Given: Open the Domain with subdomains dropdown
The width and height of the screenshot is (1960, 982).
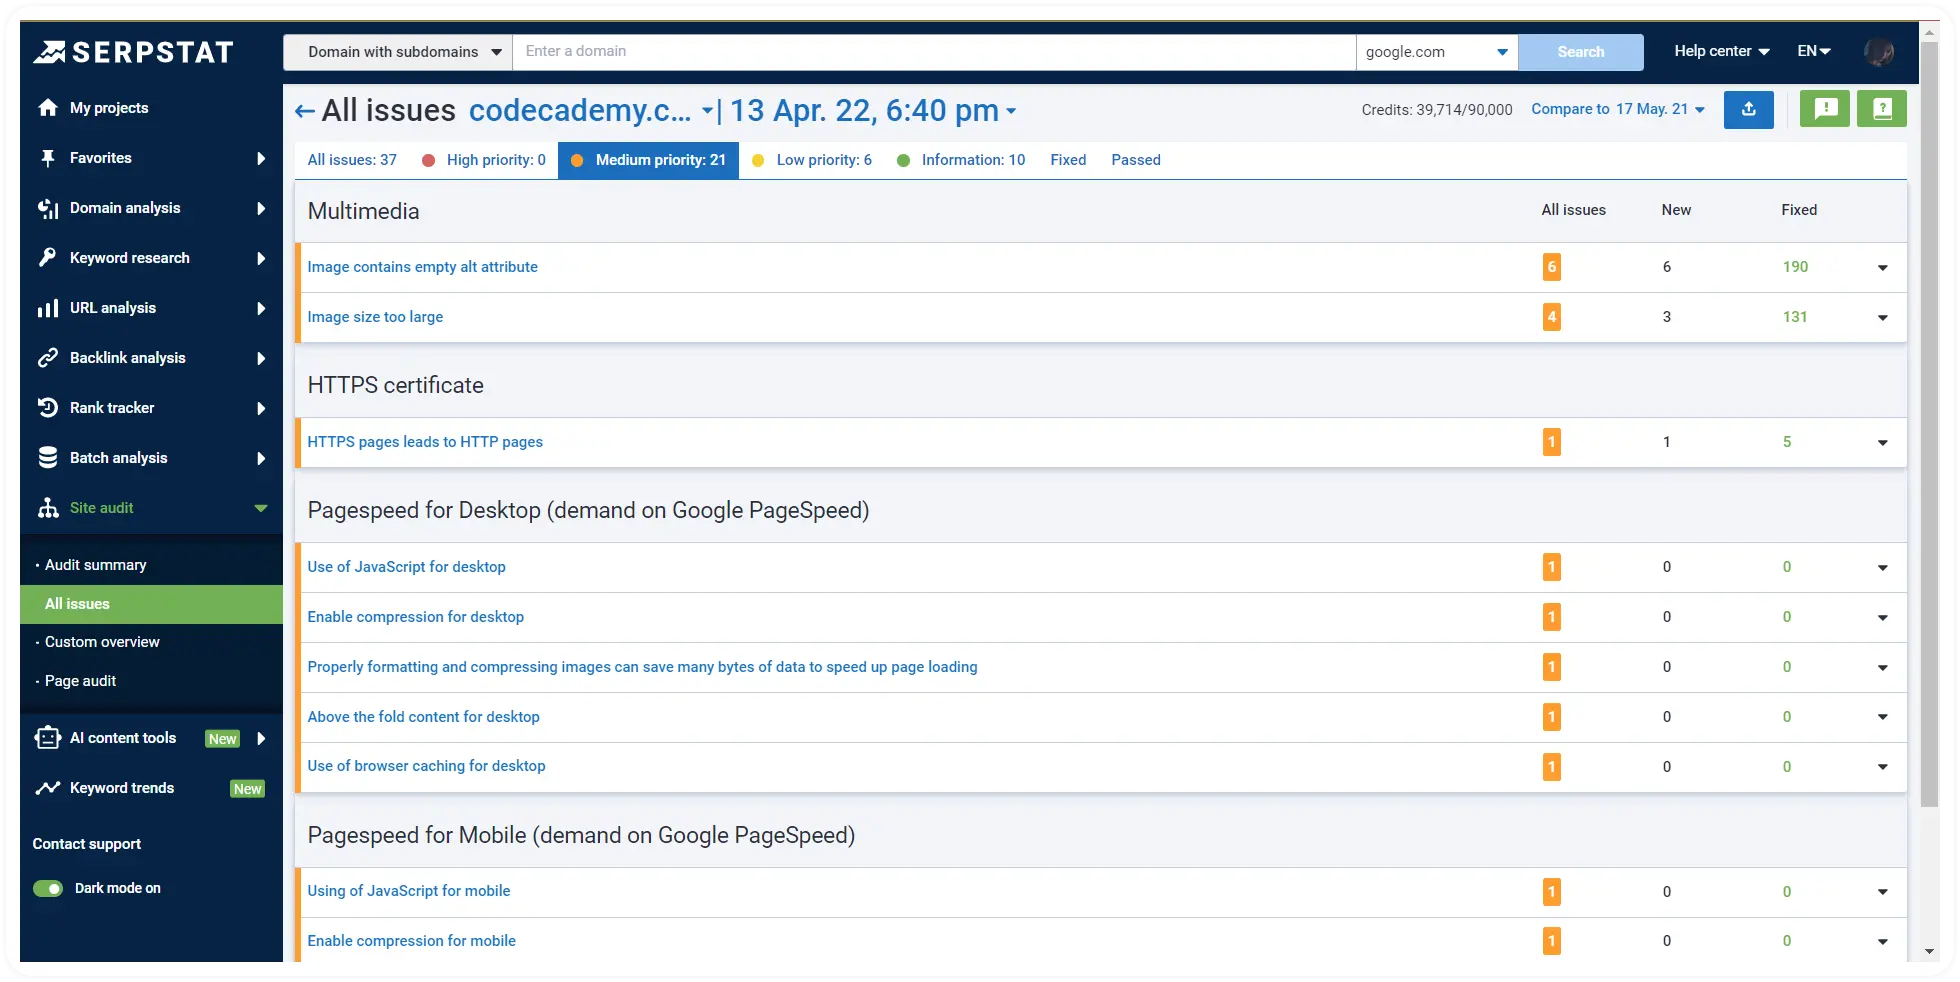Looking at the screenshot, I should tap(398, 52).
